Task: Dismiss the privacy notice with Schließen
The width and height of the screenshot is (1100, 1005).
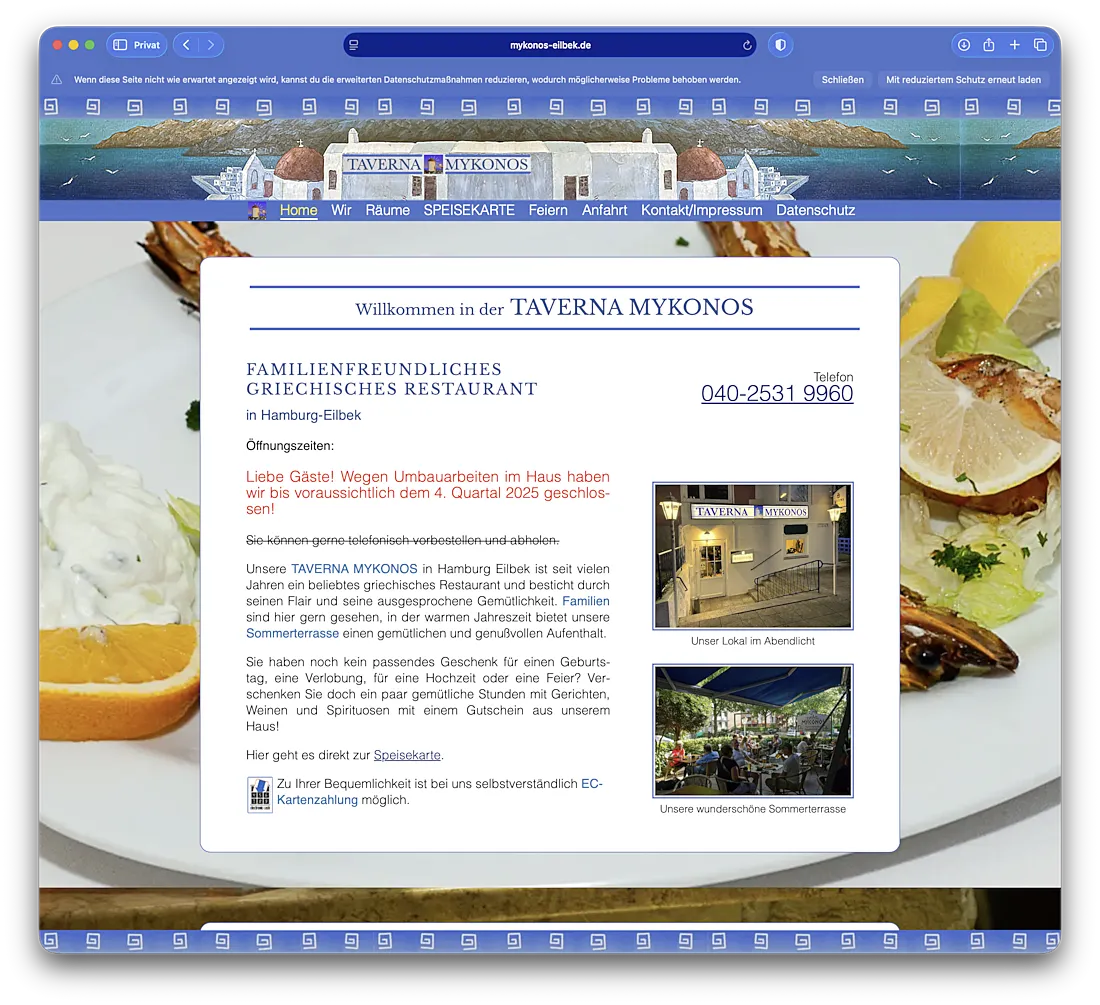Action: pos(843,79)
